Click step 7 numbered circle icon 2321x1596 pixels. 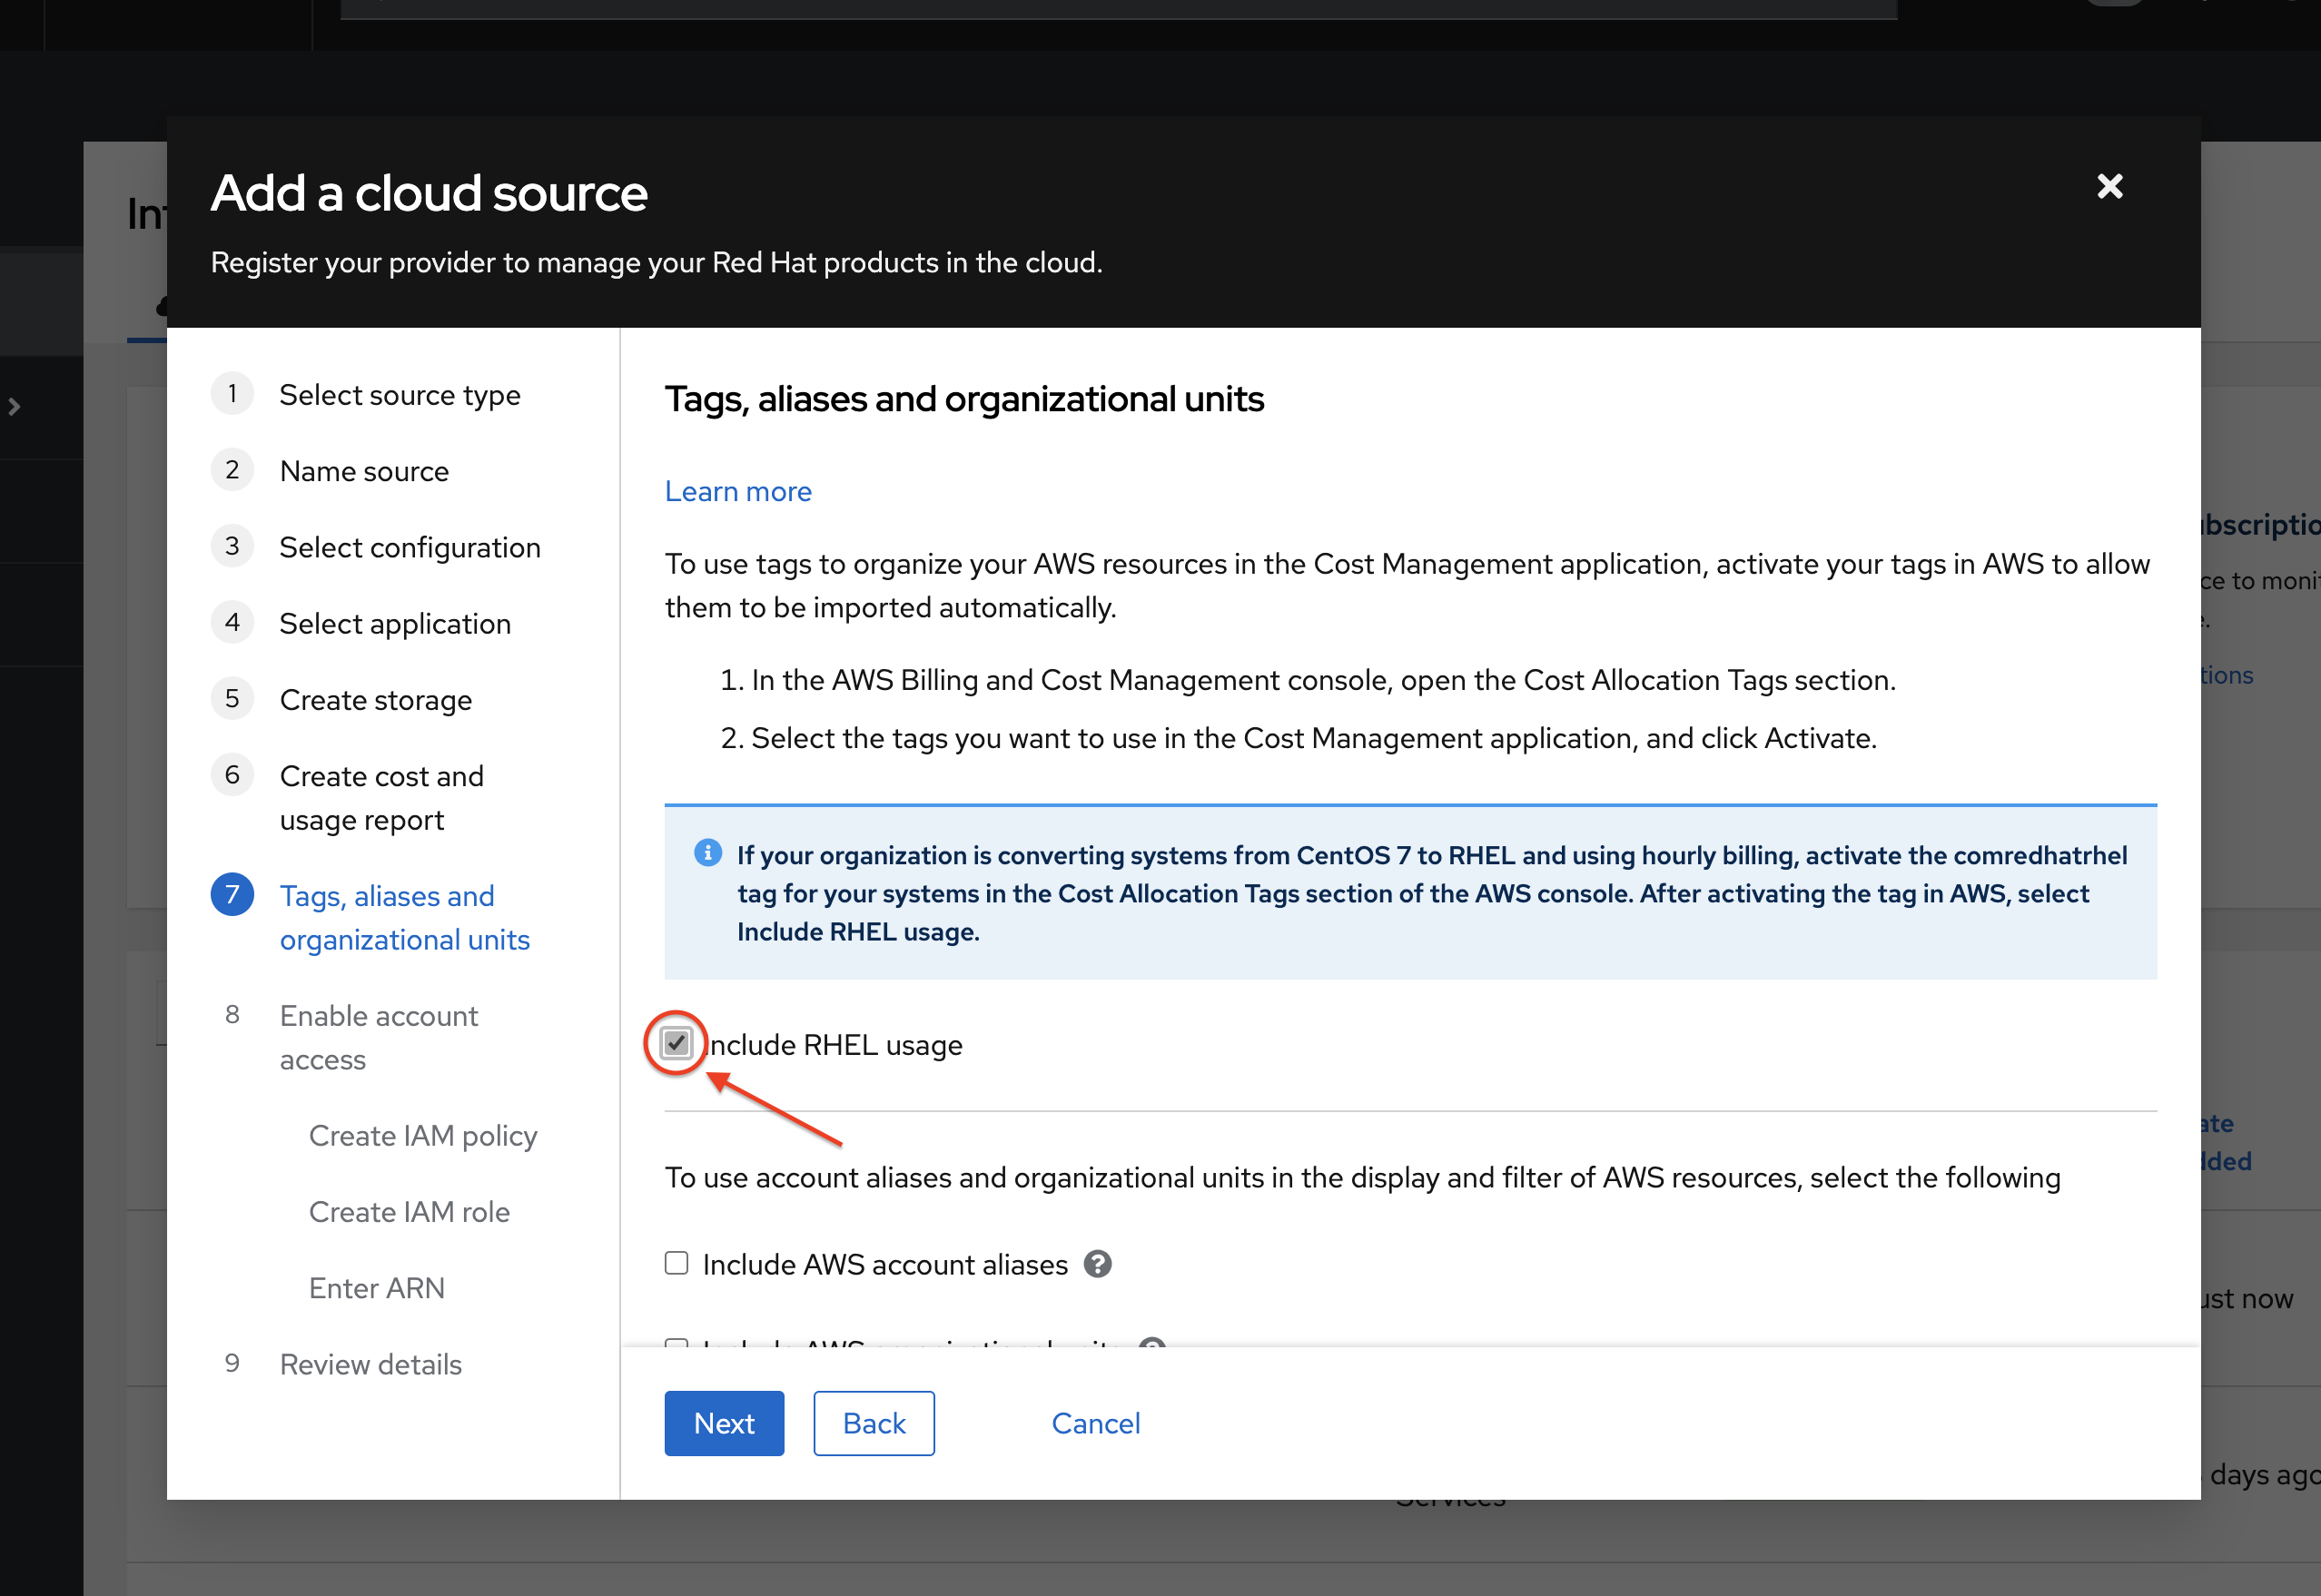point(232,894)
